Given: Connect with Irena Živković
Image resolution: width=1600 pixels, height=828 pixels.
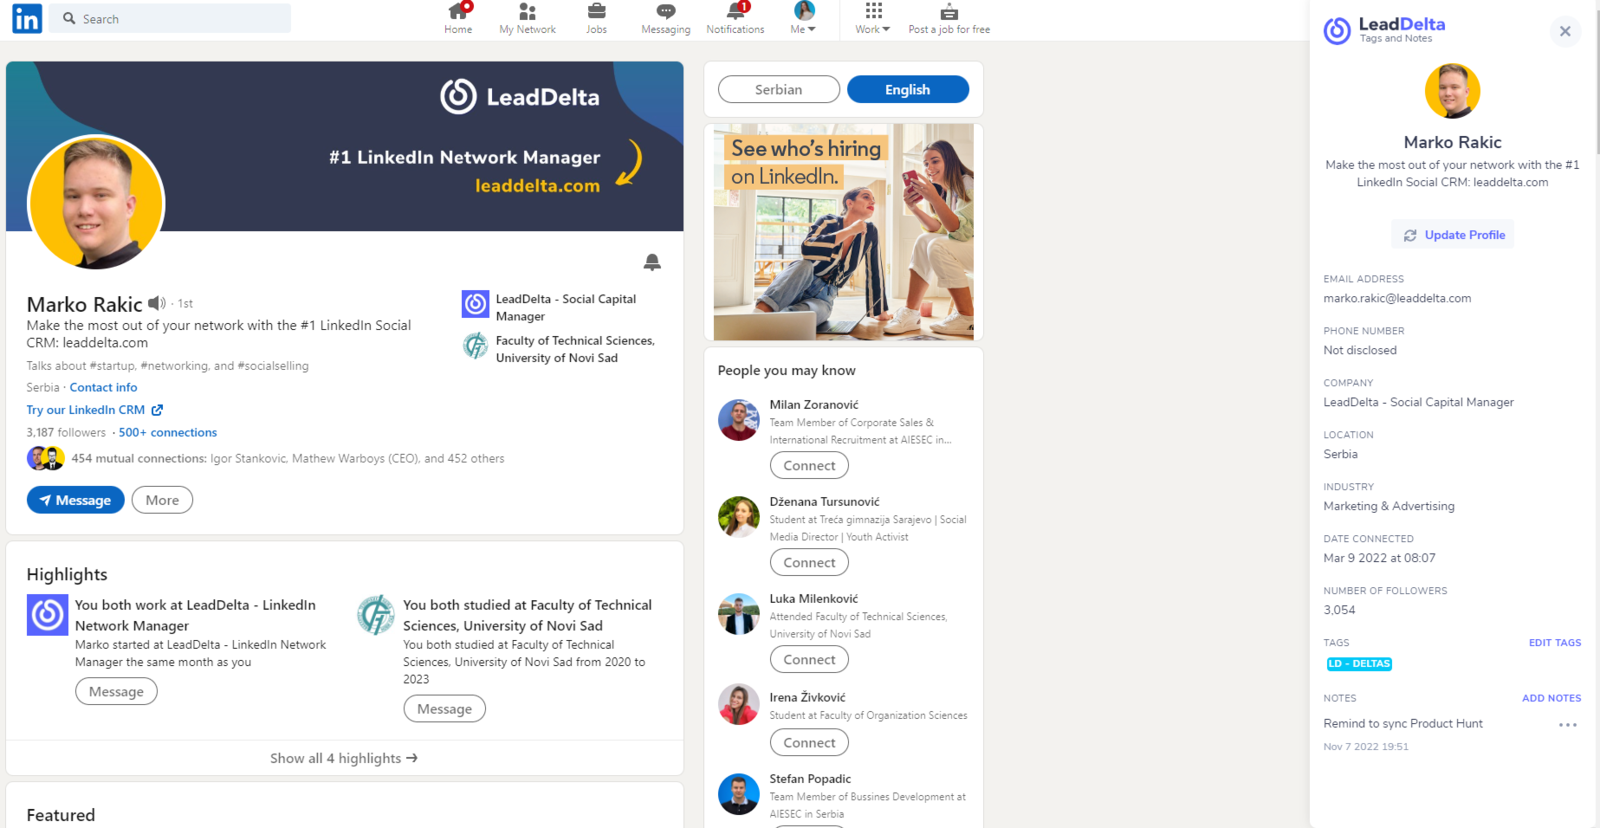Looking at the screenshot, I should (809, 742).
